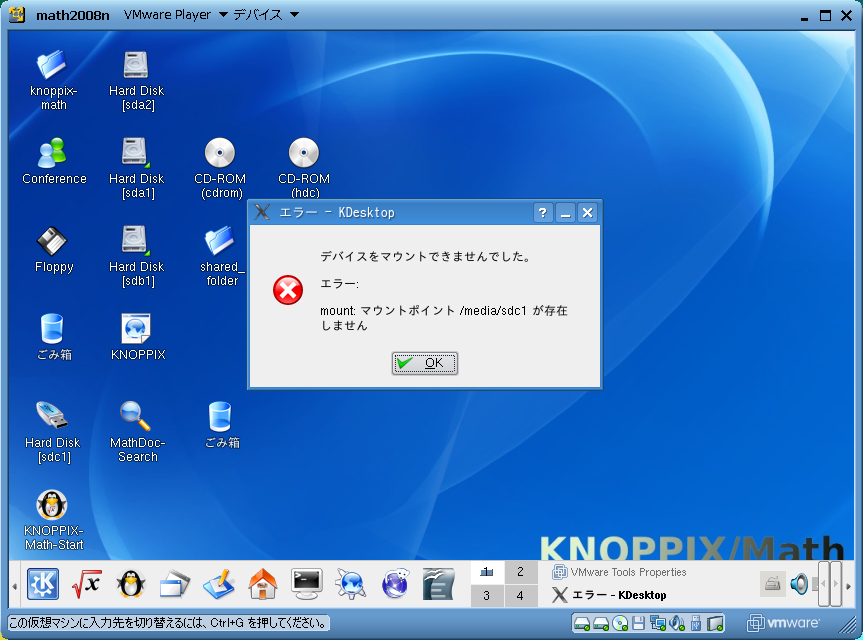Click the ごみ箱 icon right of MathDoc-Search
Viewport: 863px width, 640px height.
[x=220, y=417]
